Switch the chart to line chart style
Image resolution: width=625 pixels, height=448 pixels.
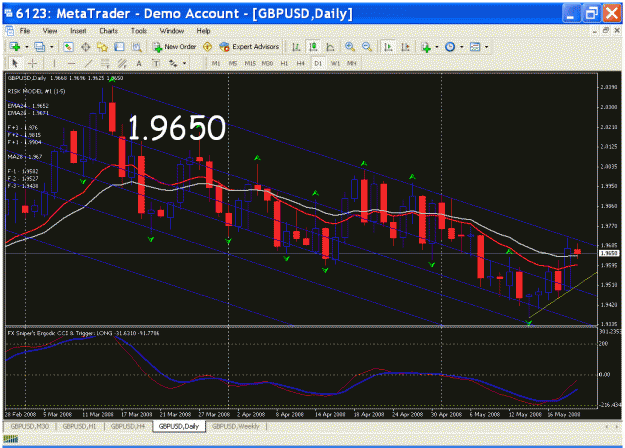click(x=330, y=47)
